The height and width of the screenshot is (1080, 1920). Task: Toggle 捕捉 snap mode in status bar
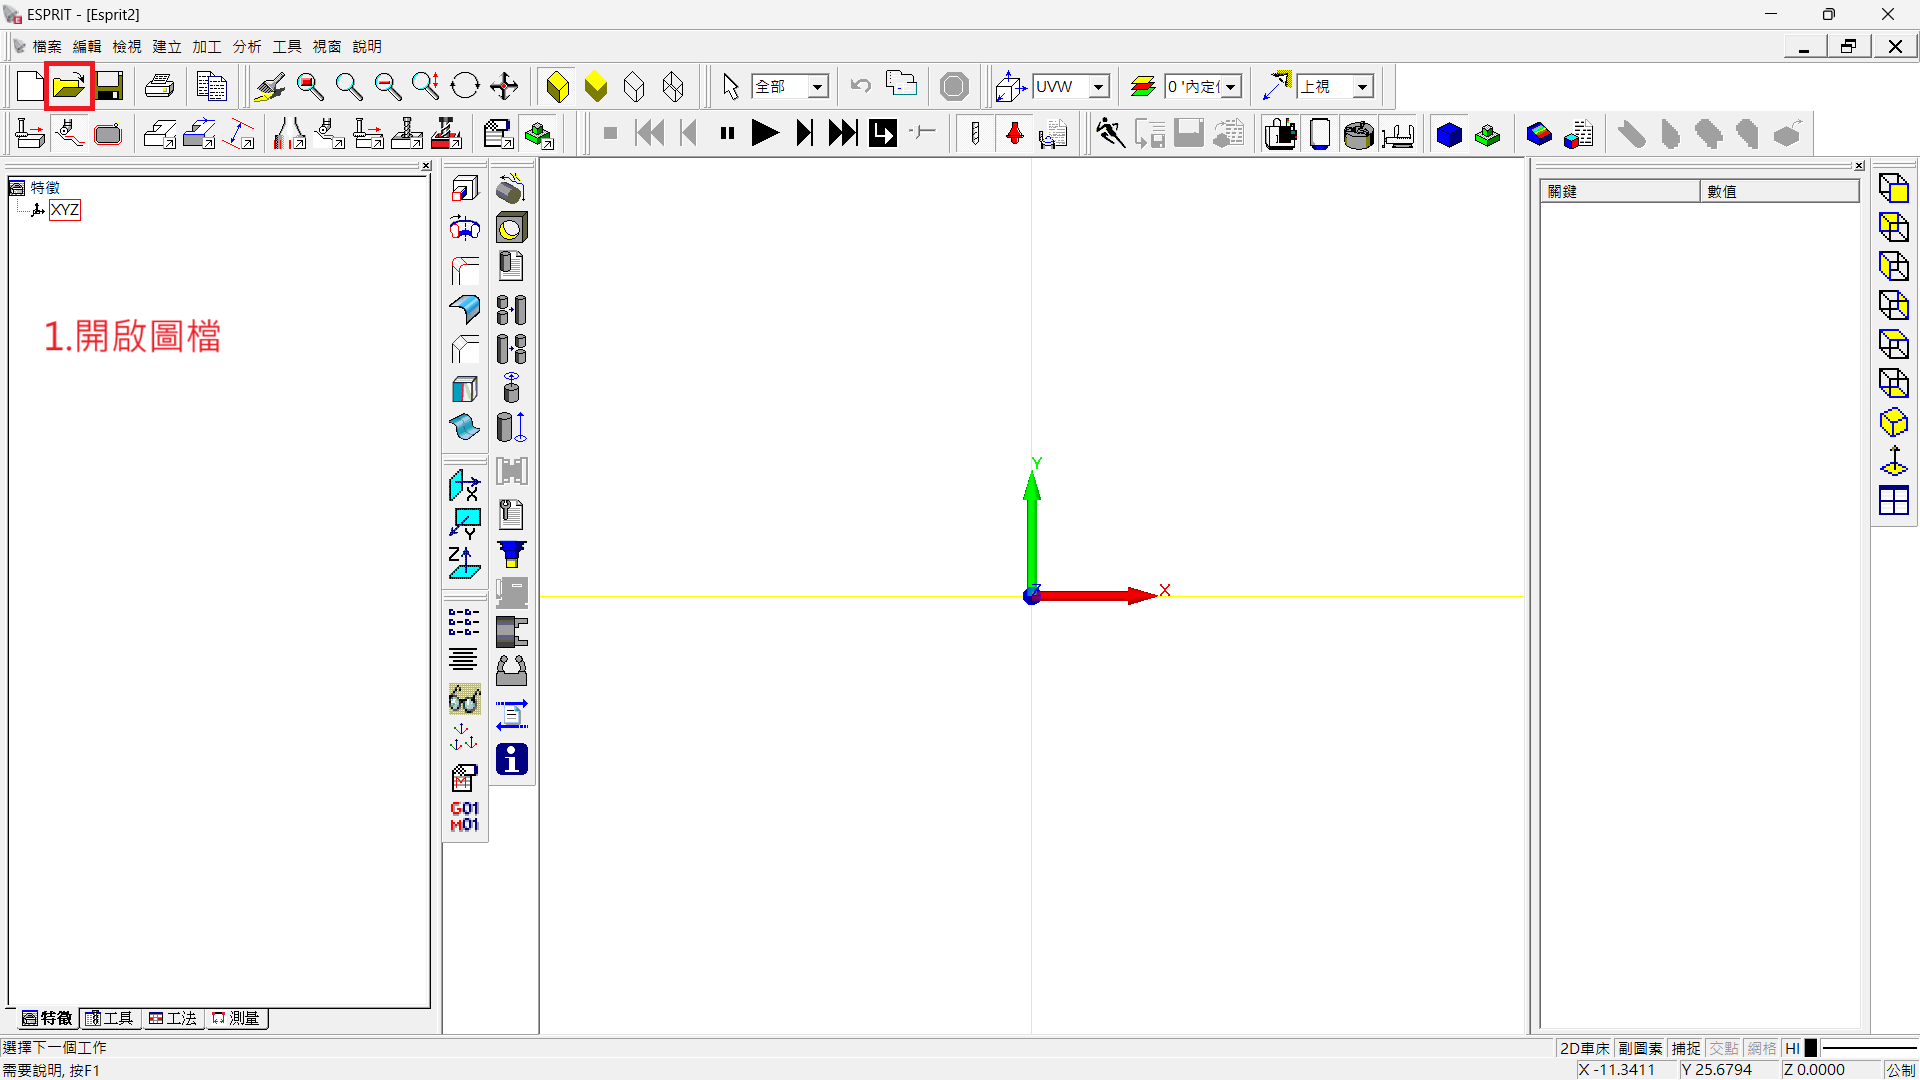tap(1686, 1048)
